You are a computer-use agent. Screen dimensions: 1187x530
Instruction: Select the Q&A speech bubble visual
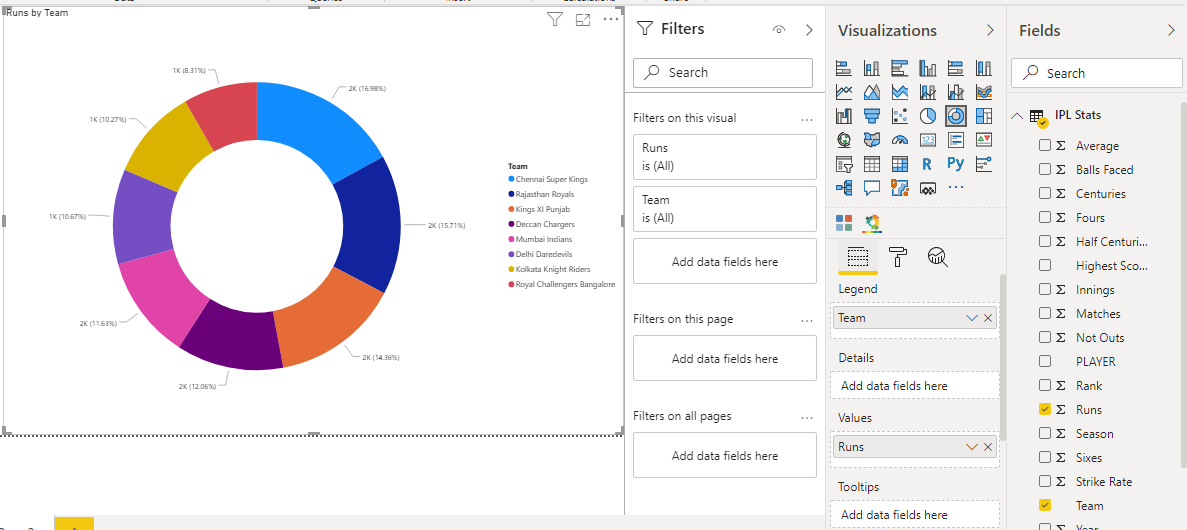coord(872,187)
